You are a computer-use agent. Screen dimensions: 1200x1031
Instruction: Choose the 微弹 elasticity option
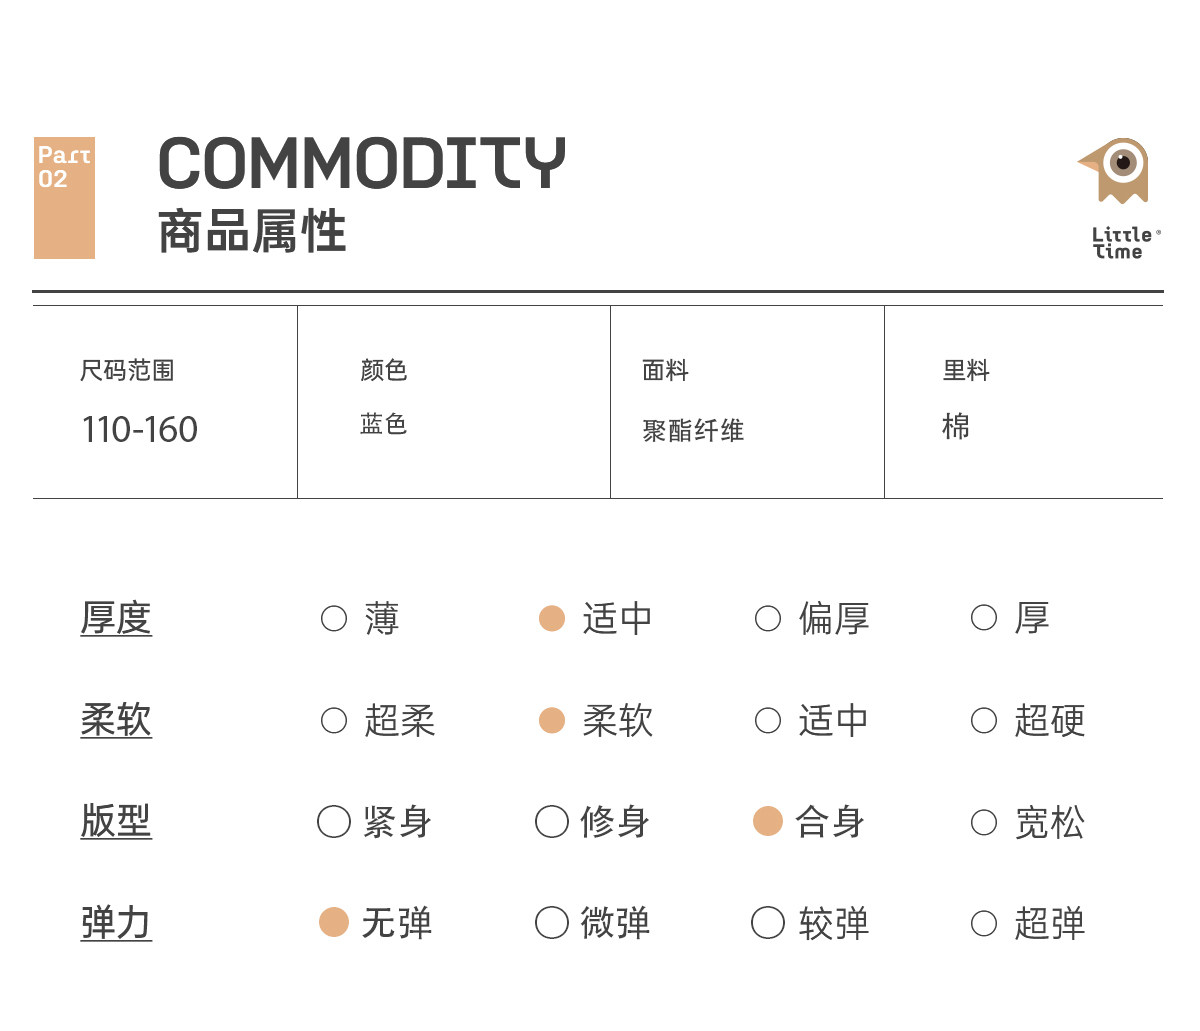tap(552, 923)
